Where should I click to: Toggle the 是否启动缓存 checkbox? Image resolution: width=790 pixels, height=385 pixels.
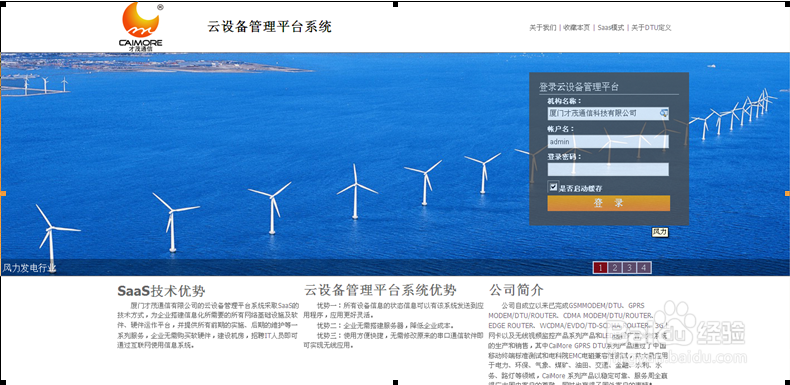pos(554,187)
